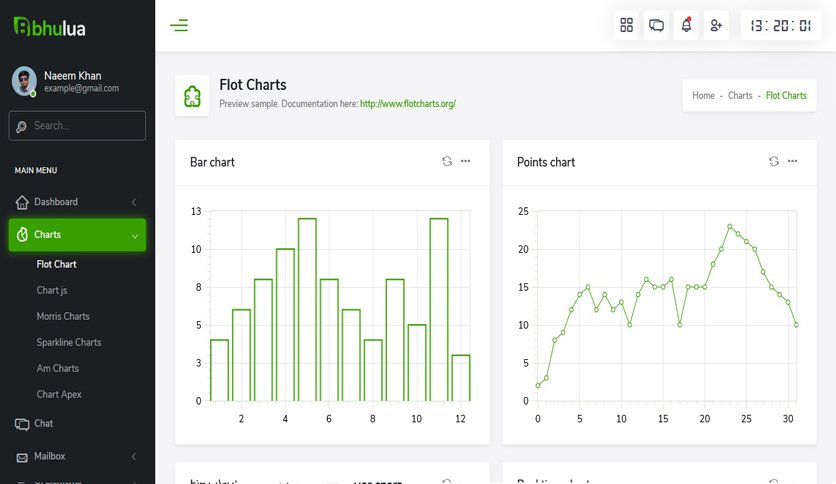Open Am Charts submenu item
The image size is (836, 484).
tap(58, 368)
